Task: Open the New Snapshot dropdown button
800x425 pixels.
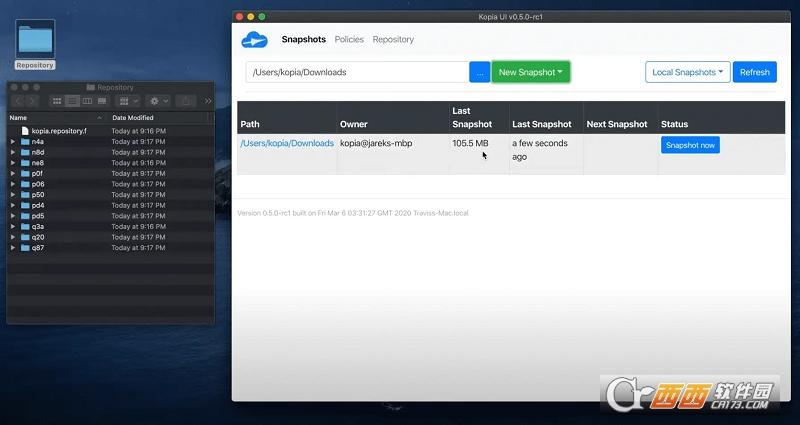Action: 531,72
